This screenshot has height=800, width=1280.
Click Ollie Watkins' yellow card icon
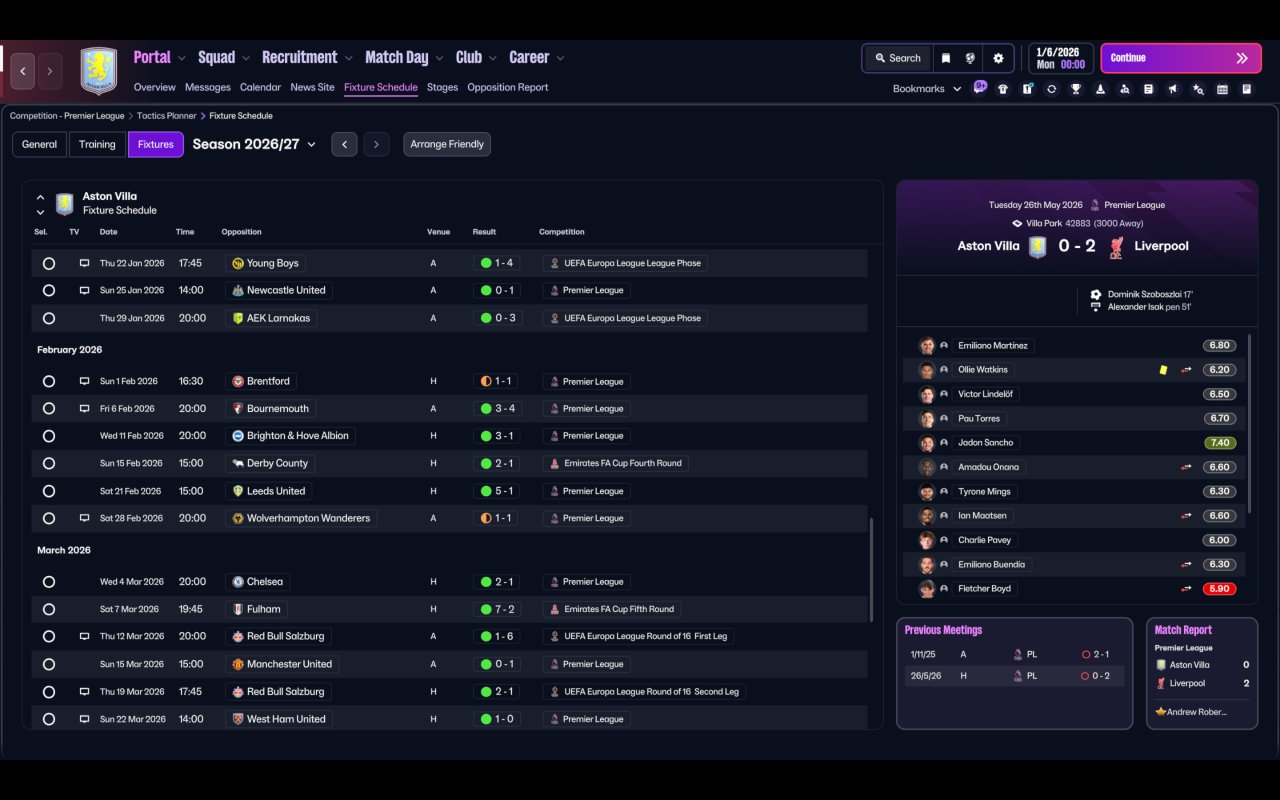(x=1163, y=370)
